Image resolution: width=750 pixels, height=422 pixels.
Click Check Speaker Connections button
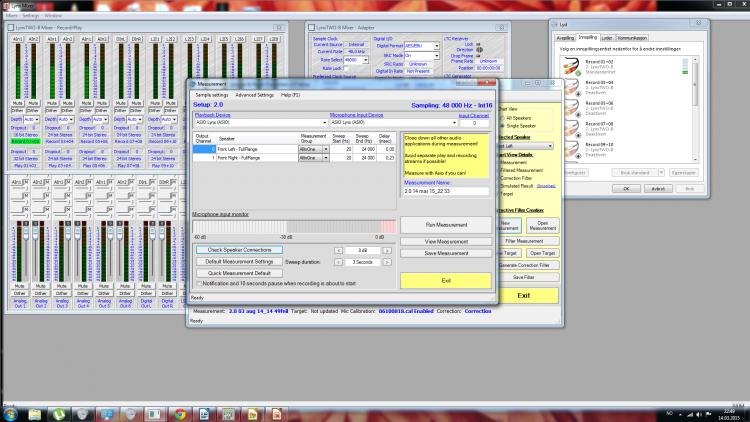tap(238, 249)
